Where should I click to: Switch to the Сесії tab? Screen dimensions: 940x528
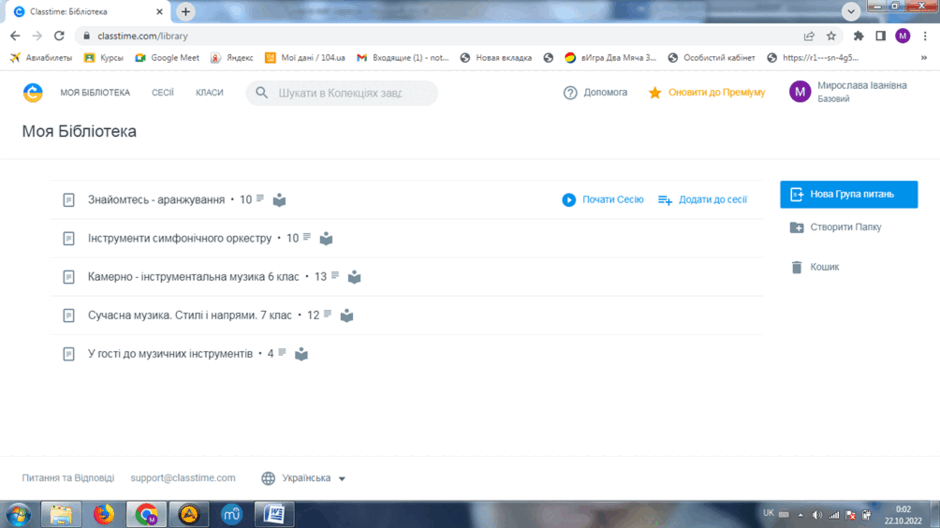(162, 93)
